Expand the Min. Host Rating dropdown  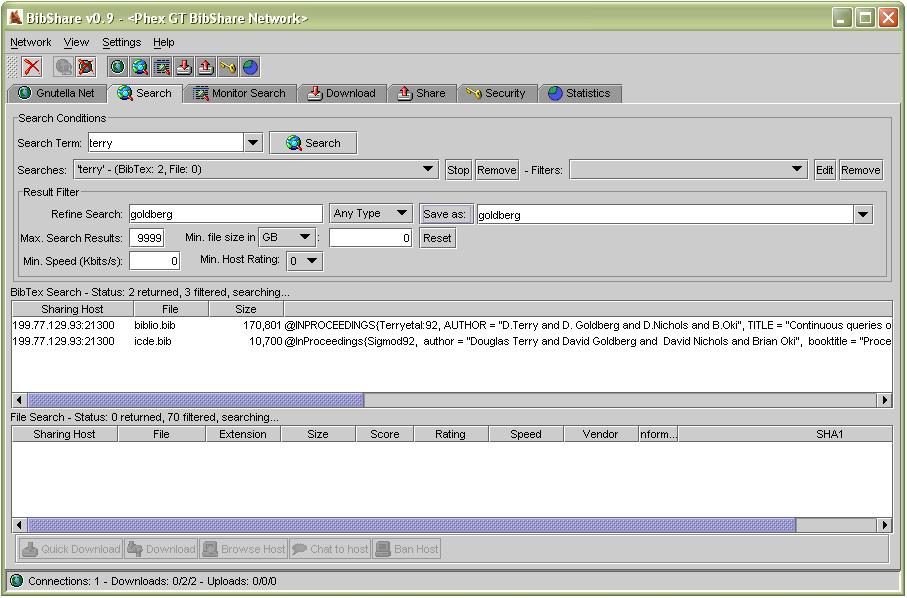(x=305, y=261)
